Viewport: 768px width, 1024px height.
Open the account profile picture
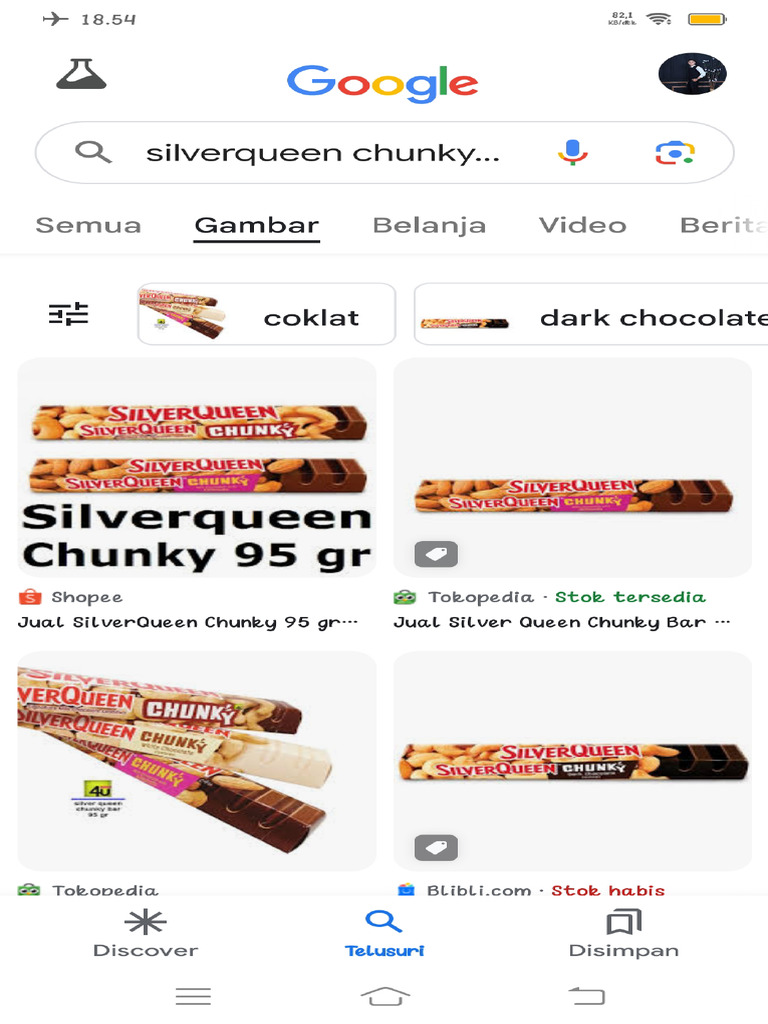click(692, 74)
